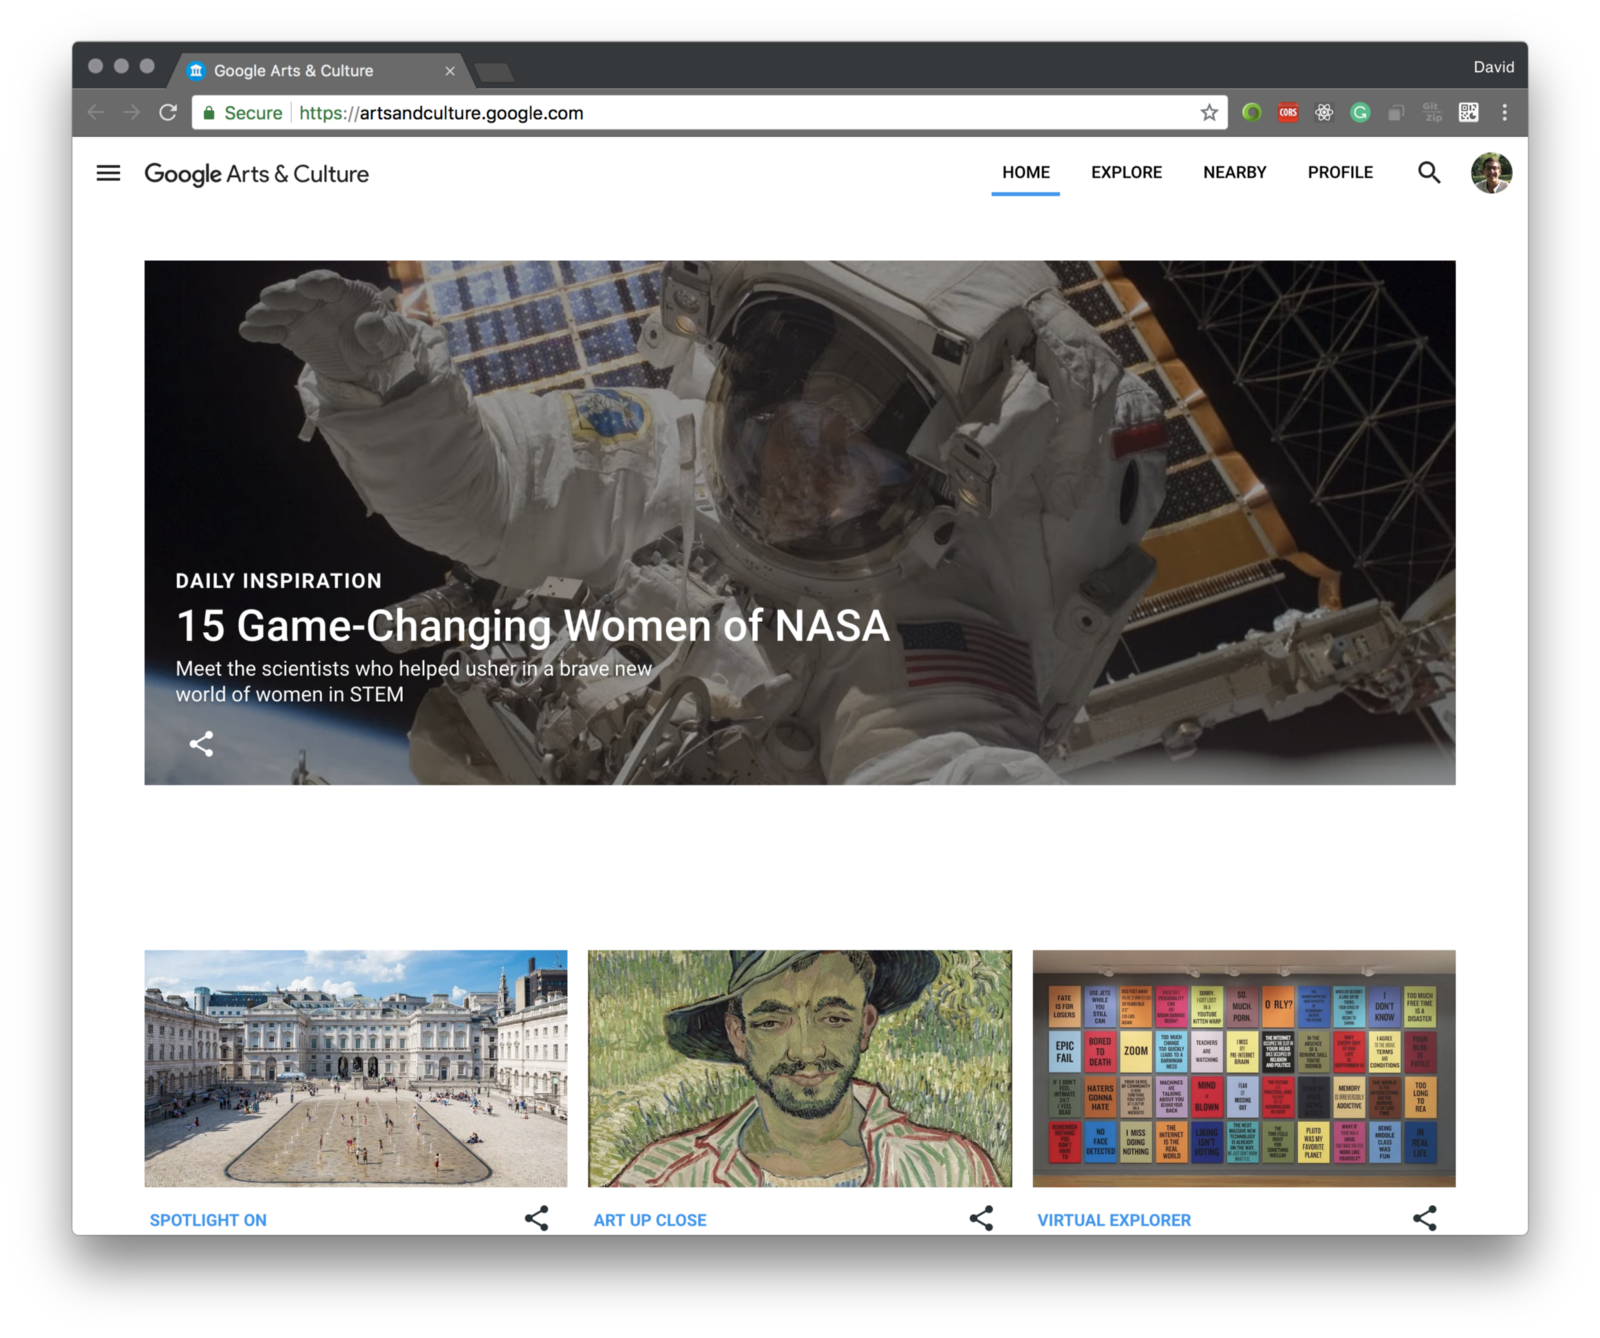Open the Van Gogh portrait thumbnail
Screen dimensions: 1600x1338
coord(800,1068)
